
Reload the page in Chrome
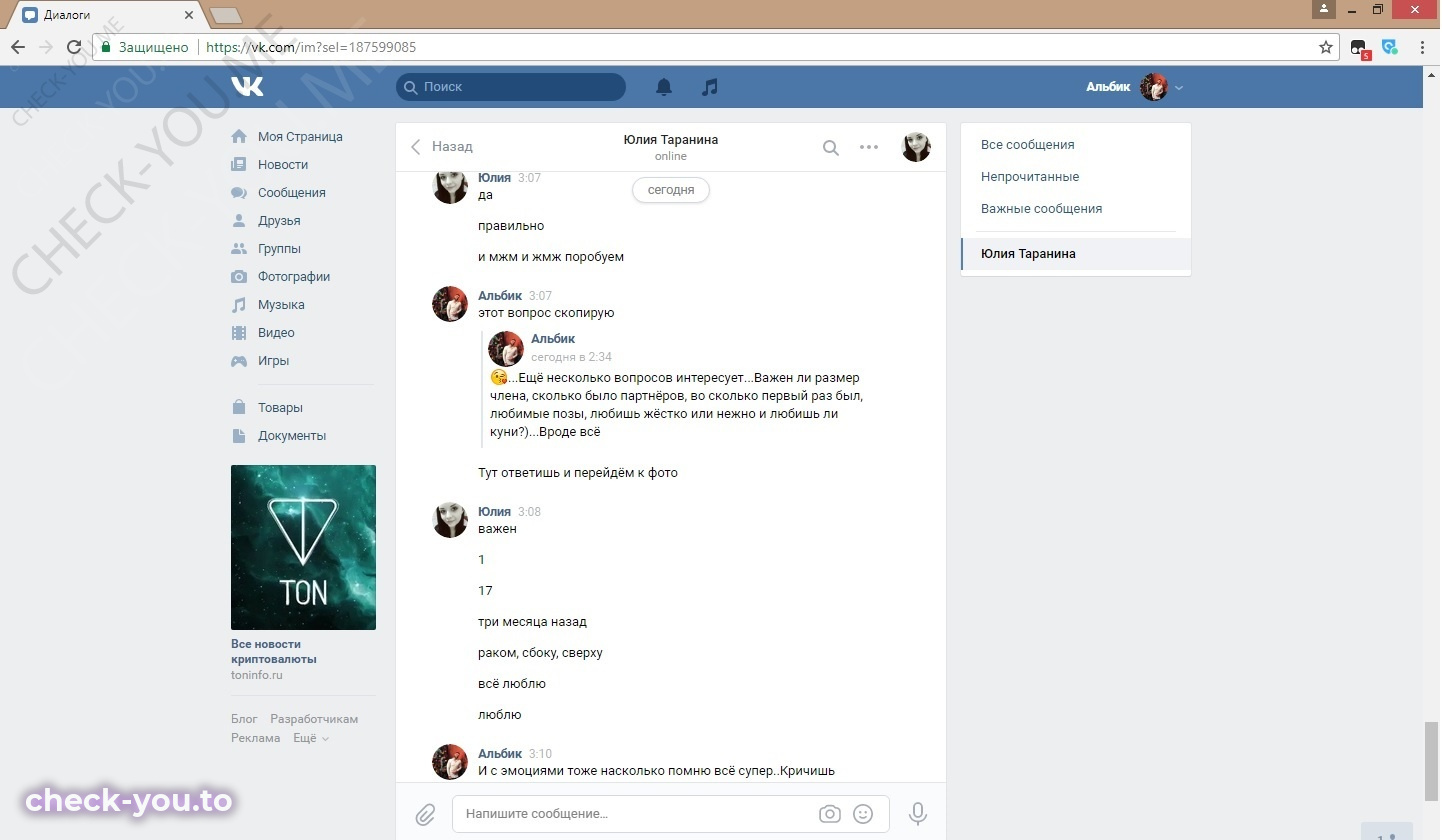(73, 47)
